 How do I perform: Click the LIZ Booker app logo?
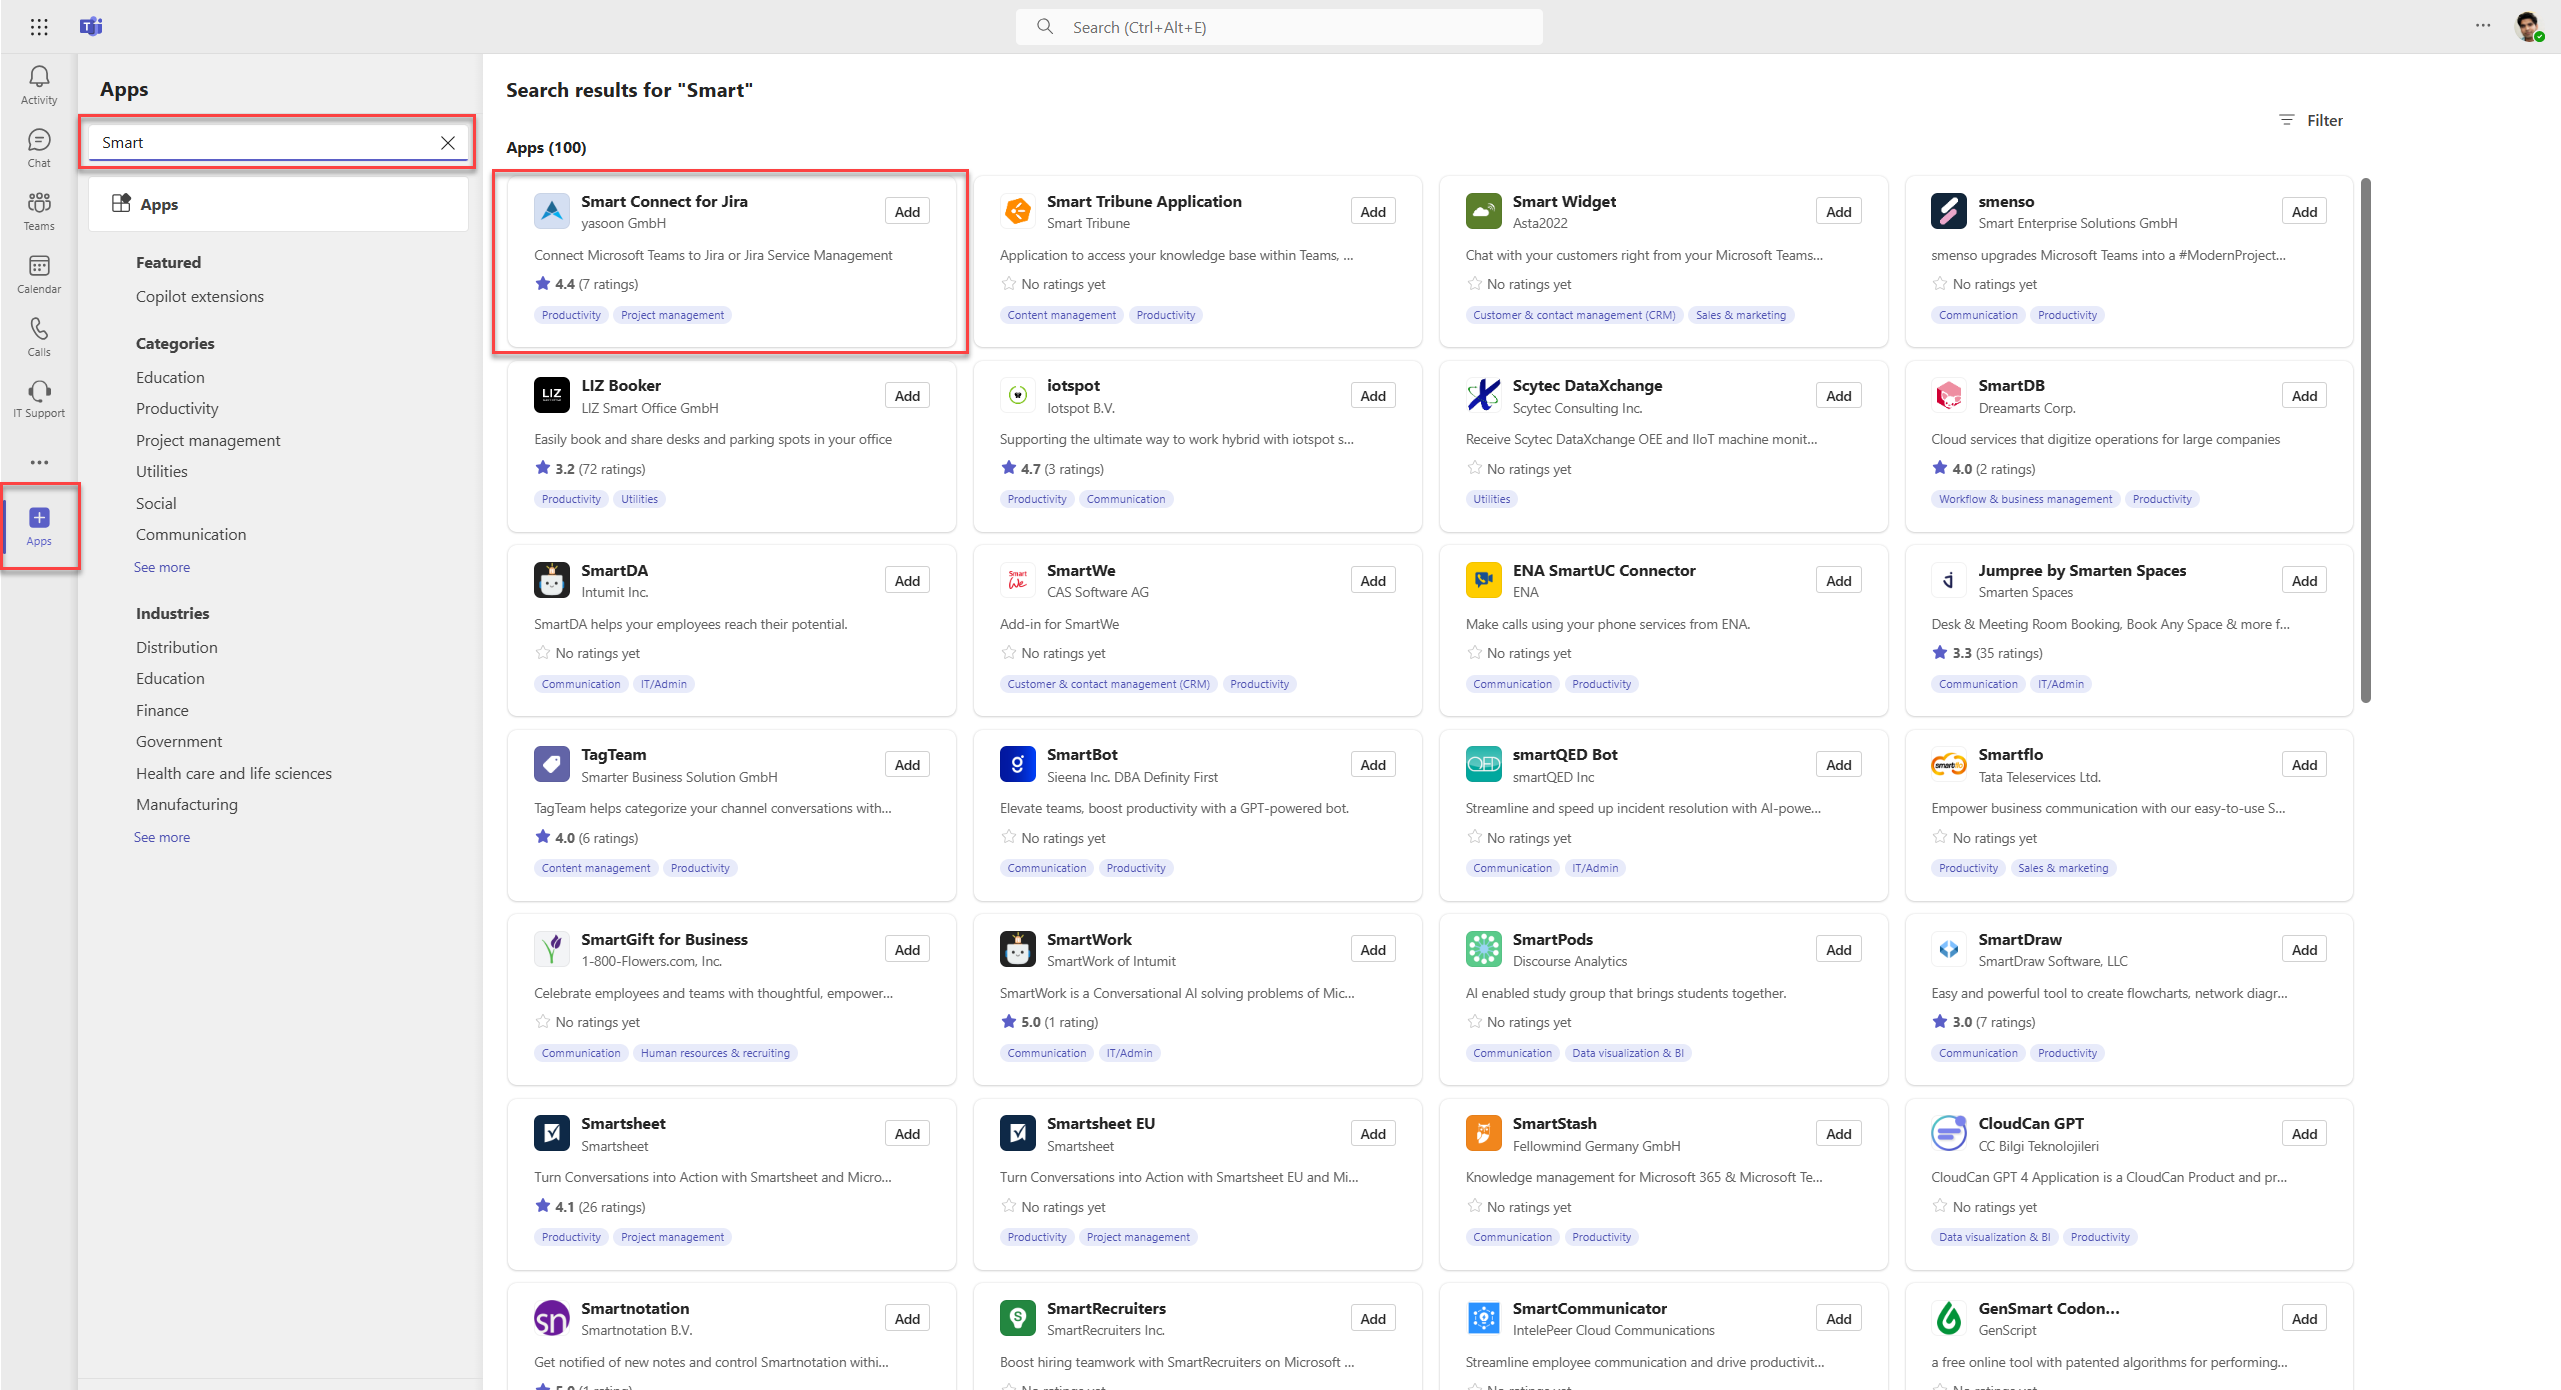552,395
